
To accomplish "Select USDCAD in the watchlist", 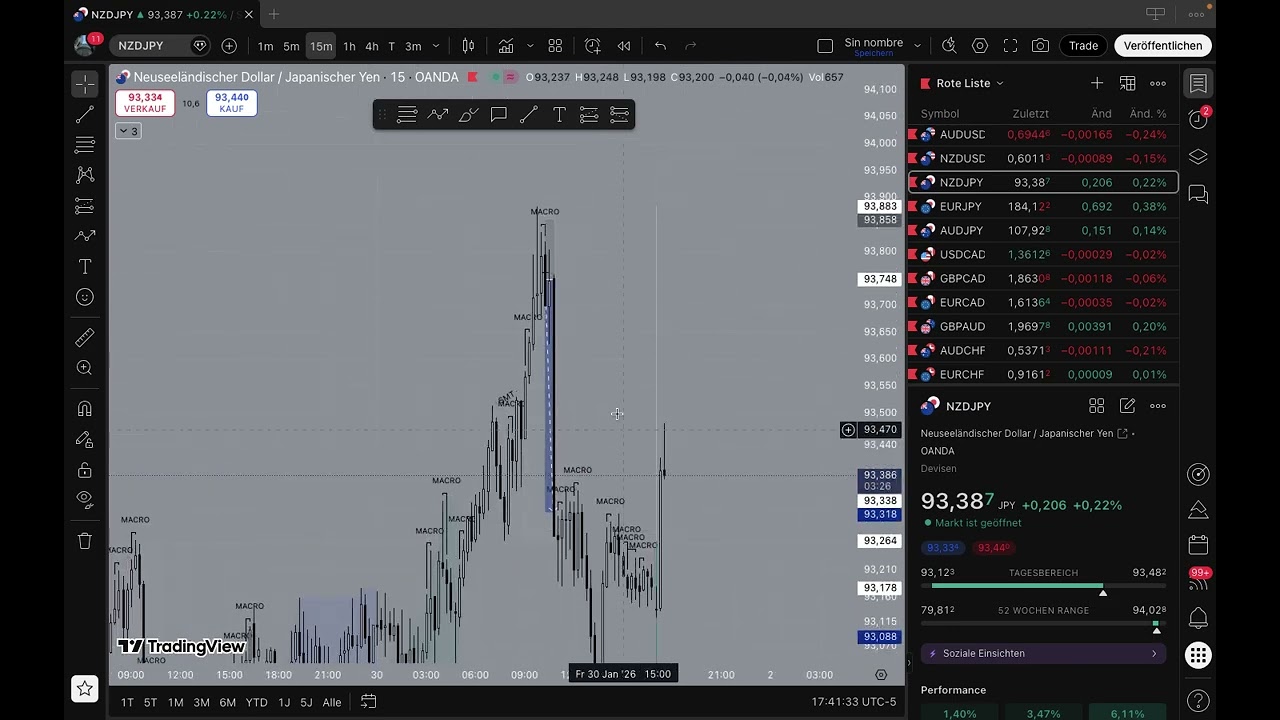I will point(1043,254).
